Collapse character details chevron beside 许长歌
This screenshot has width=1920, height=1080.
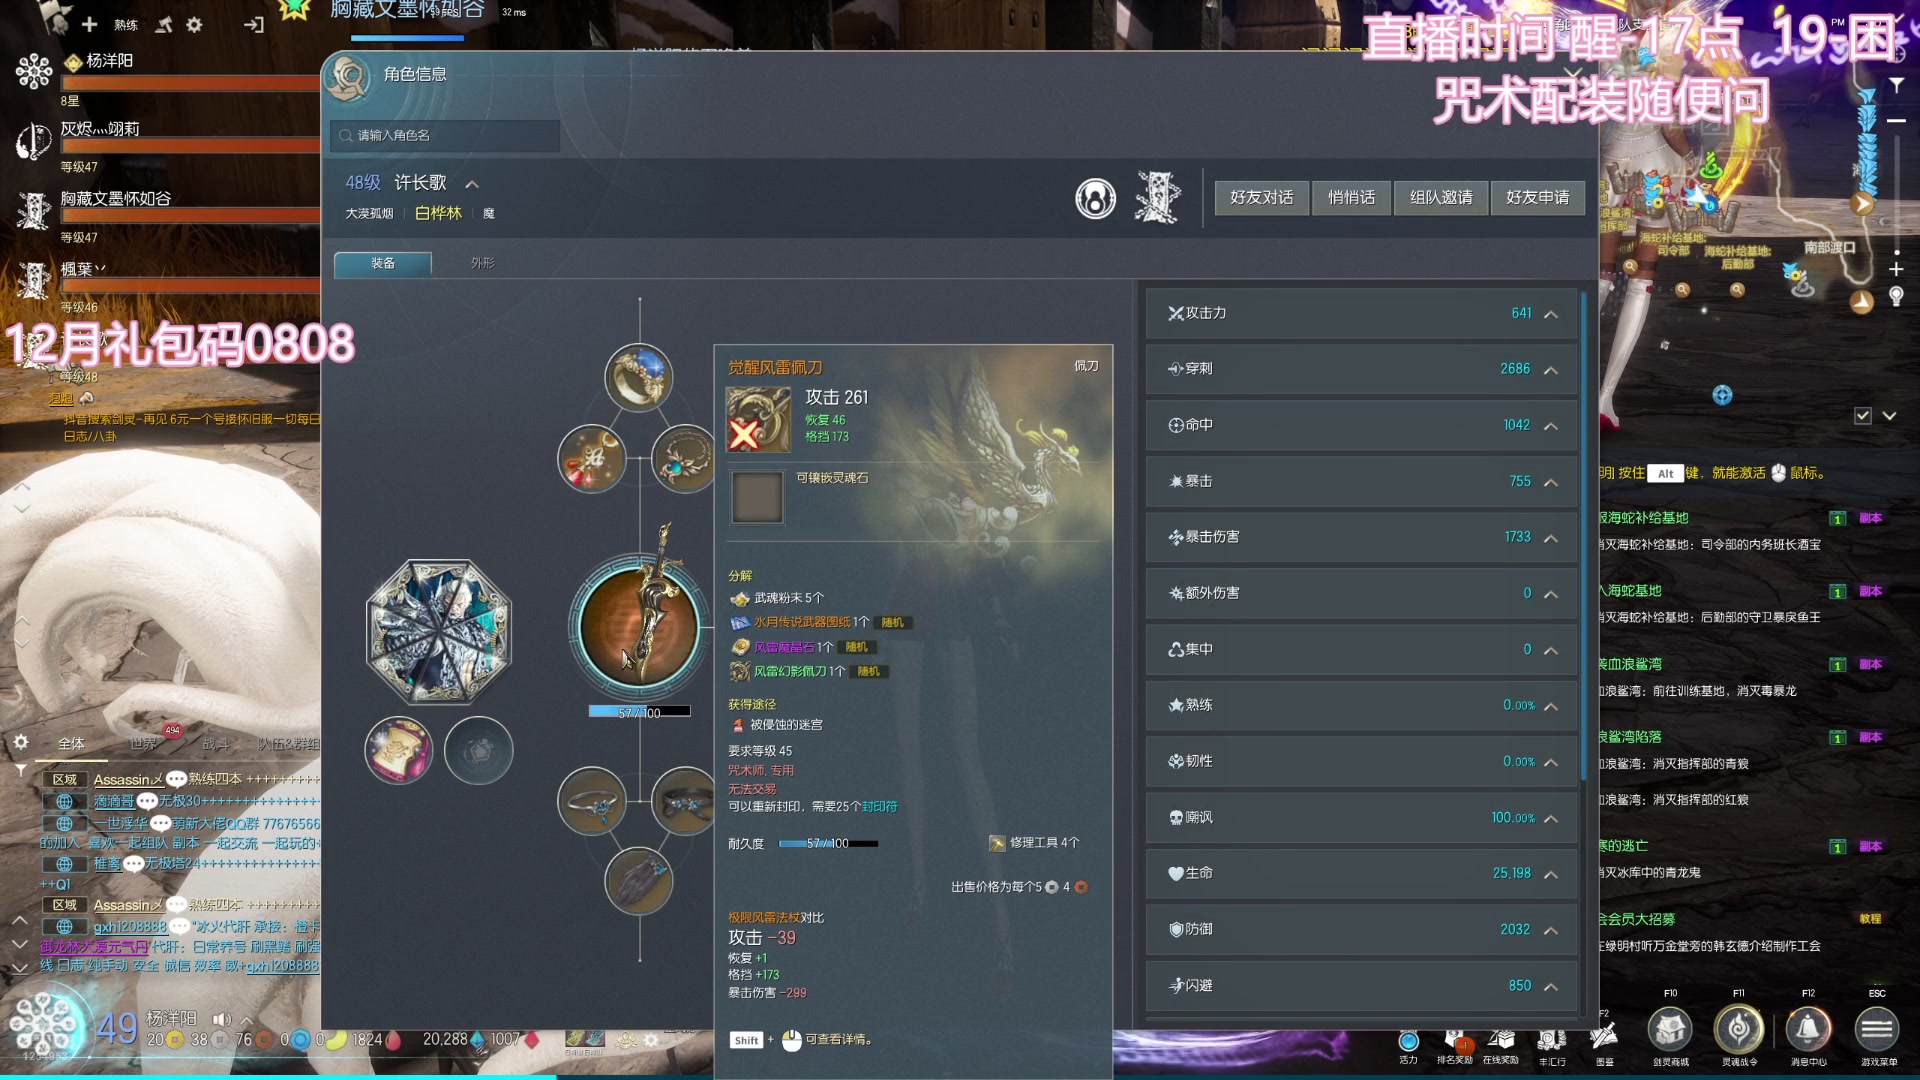click(472, 184)
